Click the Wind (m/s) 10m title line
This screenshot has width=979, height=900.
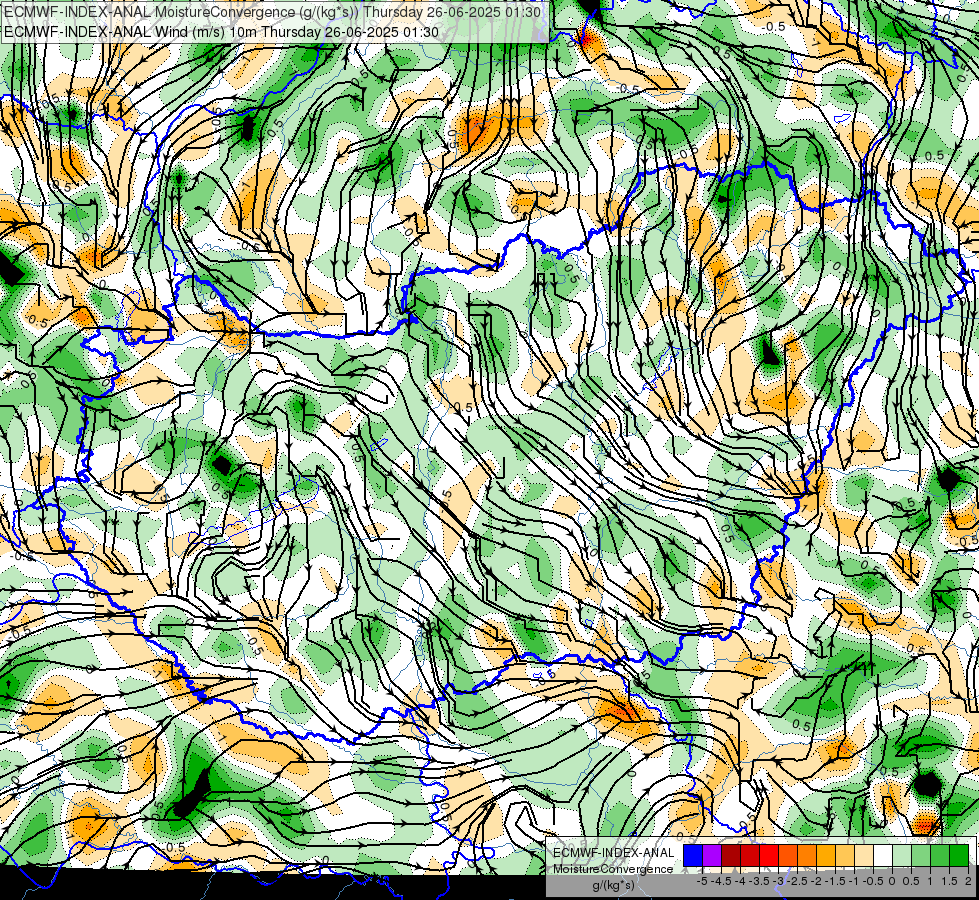pos(221,32)
